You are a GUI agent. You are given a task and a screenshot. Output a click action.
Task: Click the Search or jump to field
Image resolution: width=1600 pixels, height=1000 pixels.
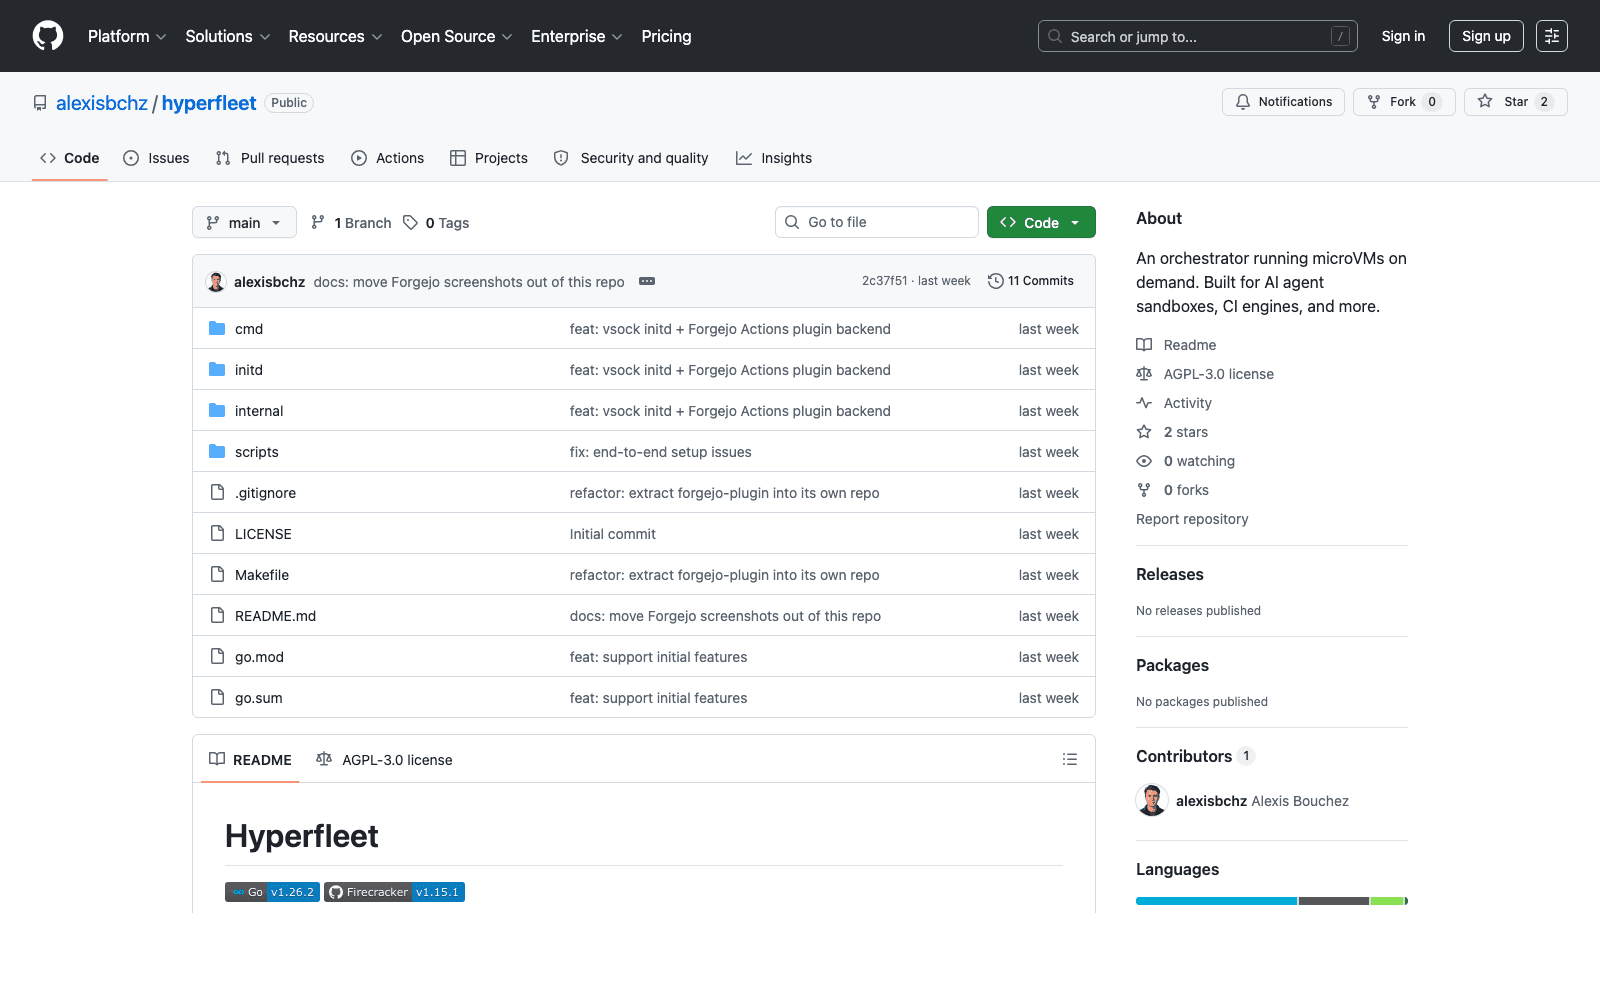tap(1198, 36)
